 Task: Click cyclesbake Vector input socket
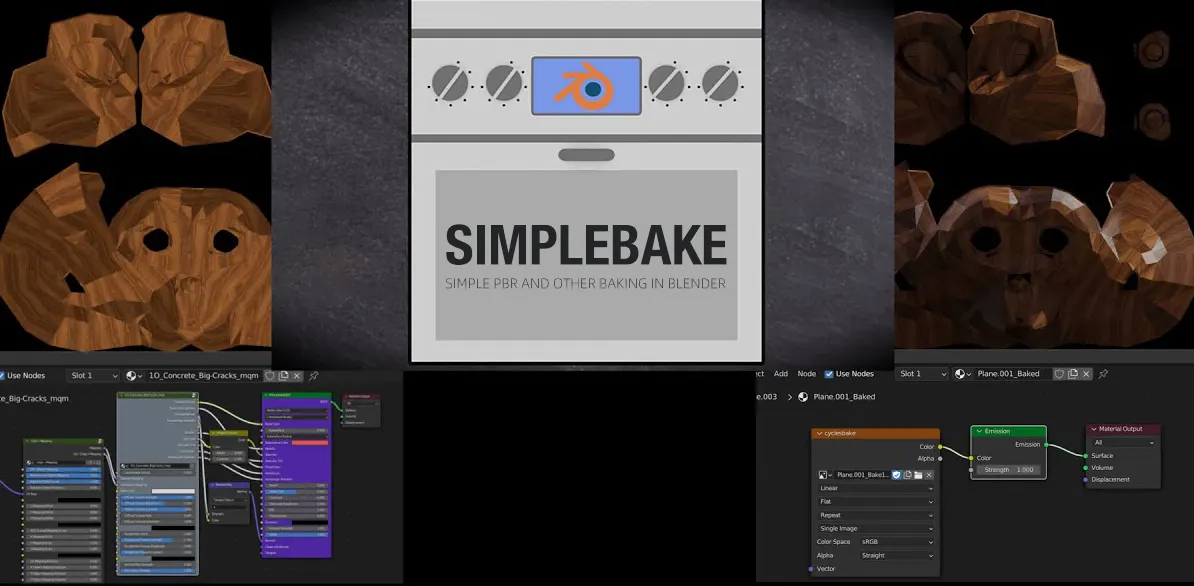812,568
